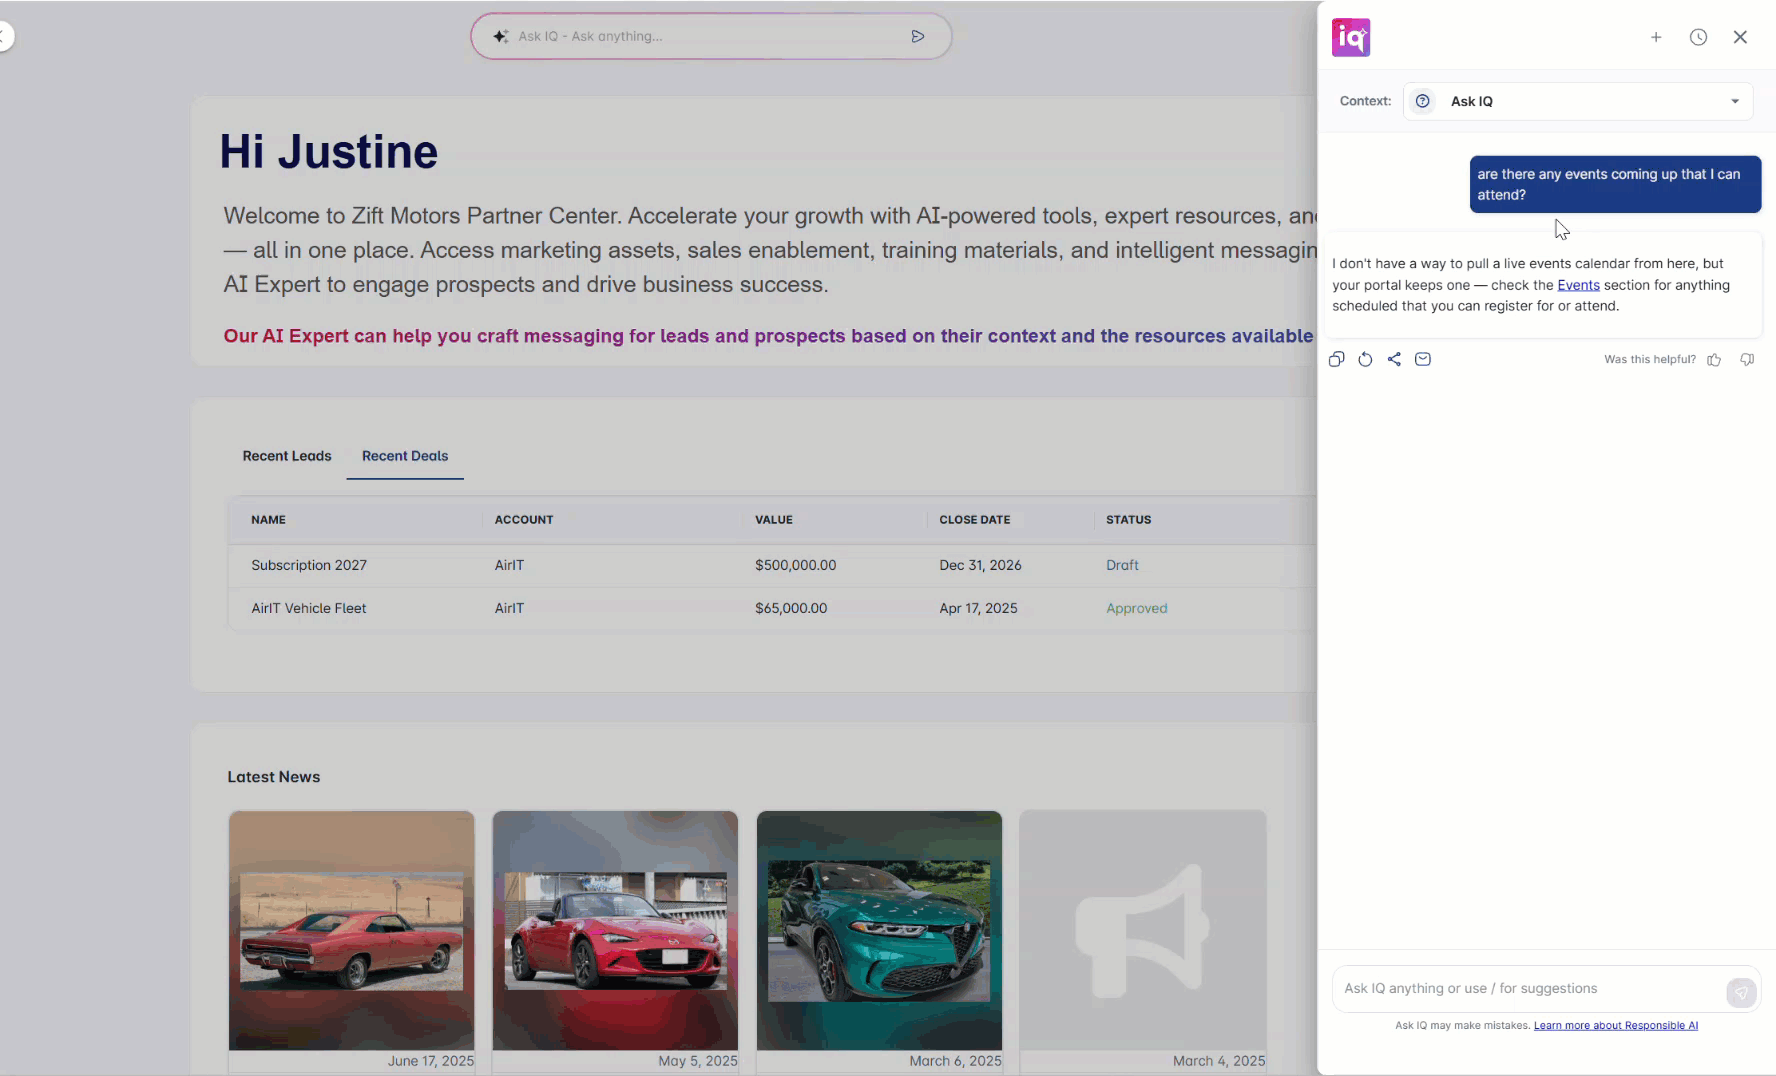Open the June 17, 2025 news thumbnail
Image resolution: width=1776 pixels, height=1076 pixels.
click(351, 930)
